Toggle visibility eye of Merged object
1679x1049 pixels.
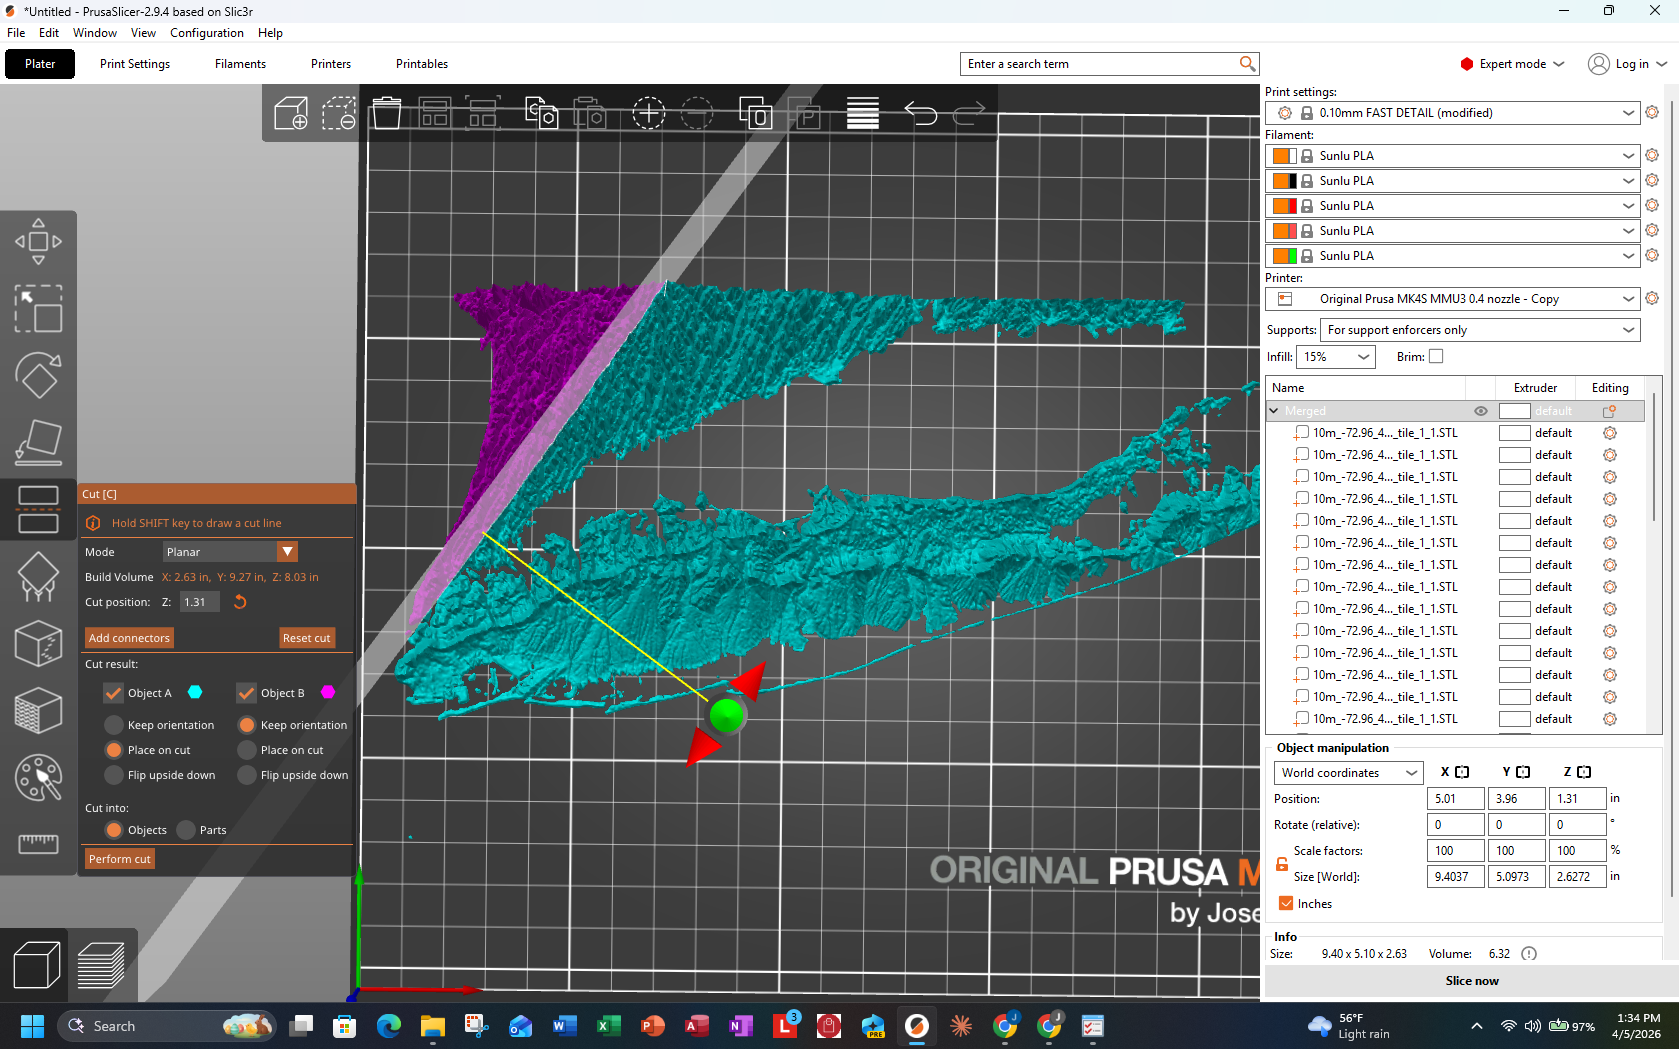[1481, 411]
